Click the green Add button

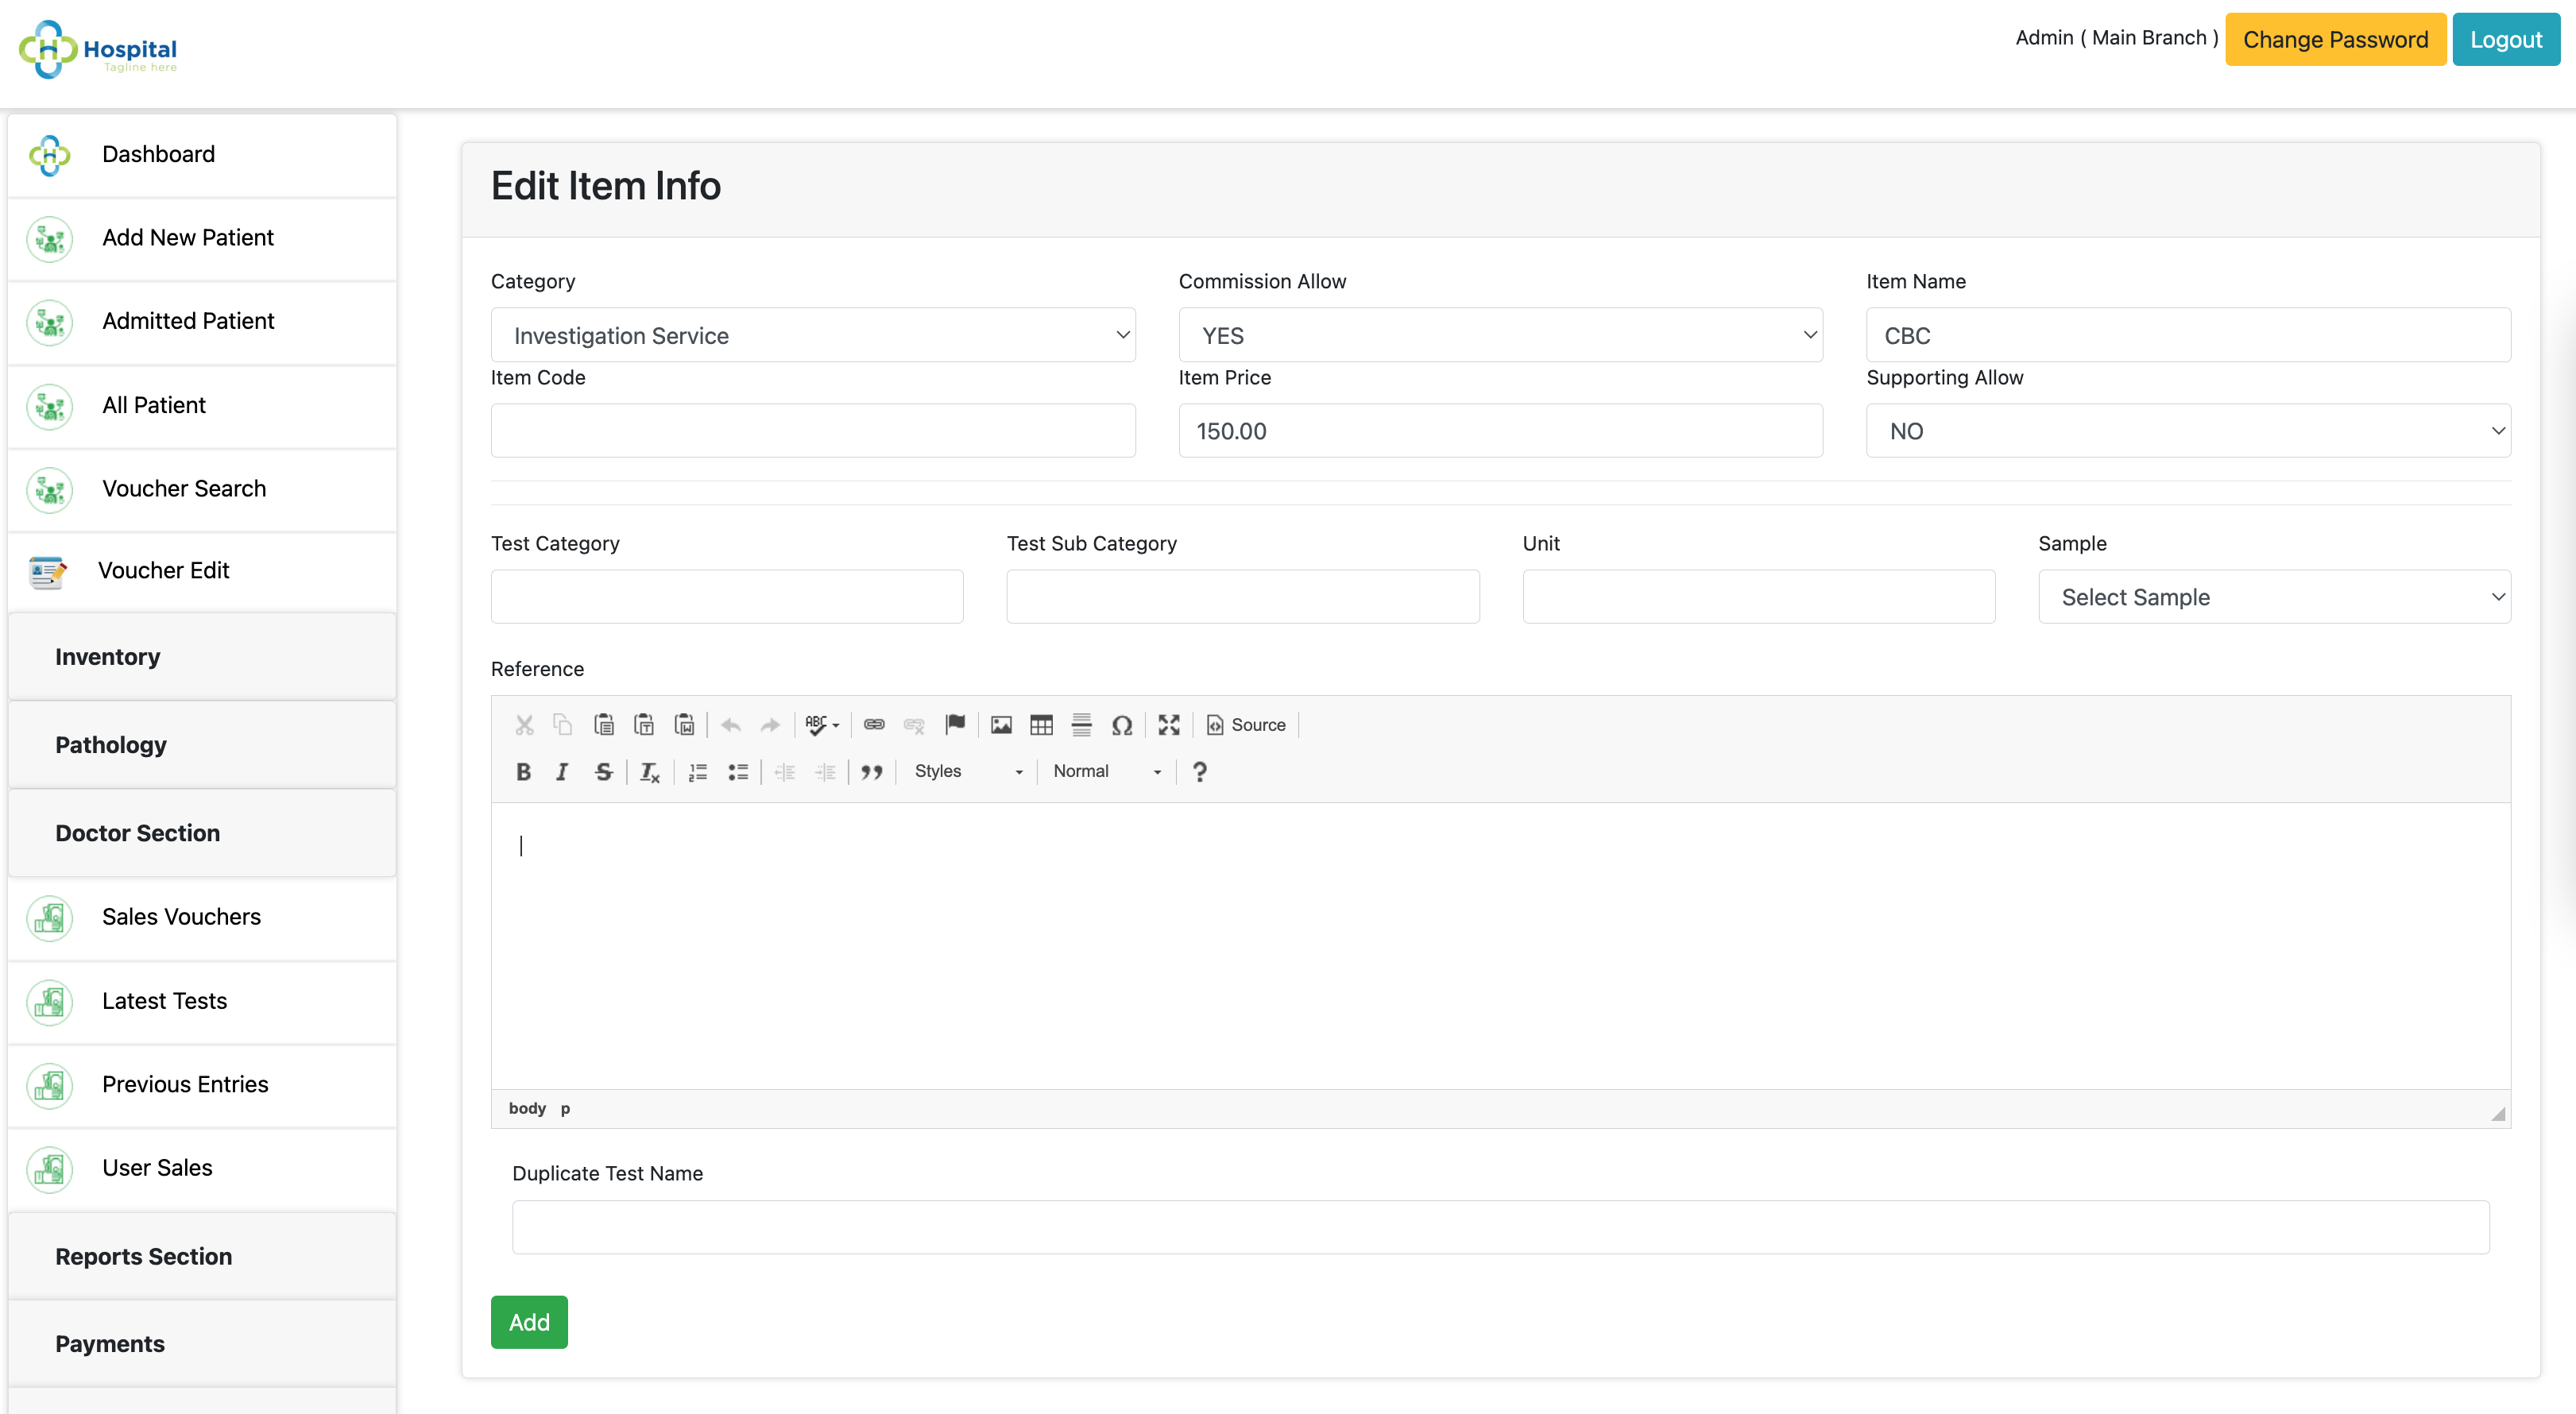click(529, 1322)
